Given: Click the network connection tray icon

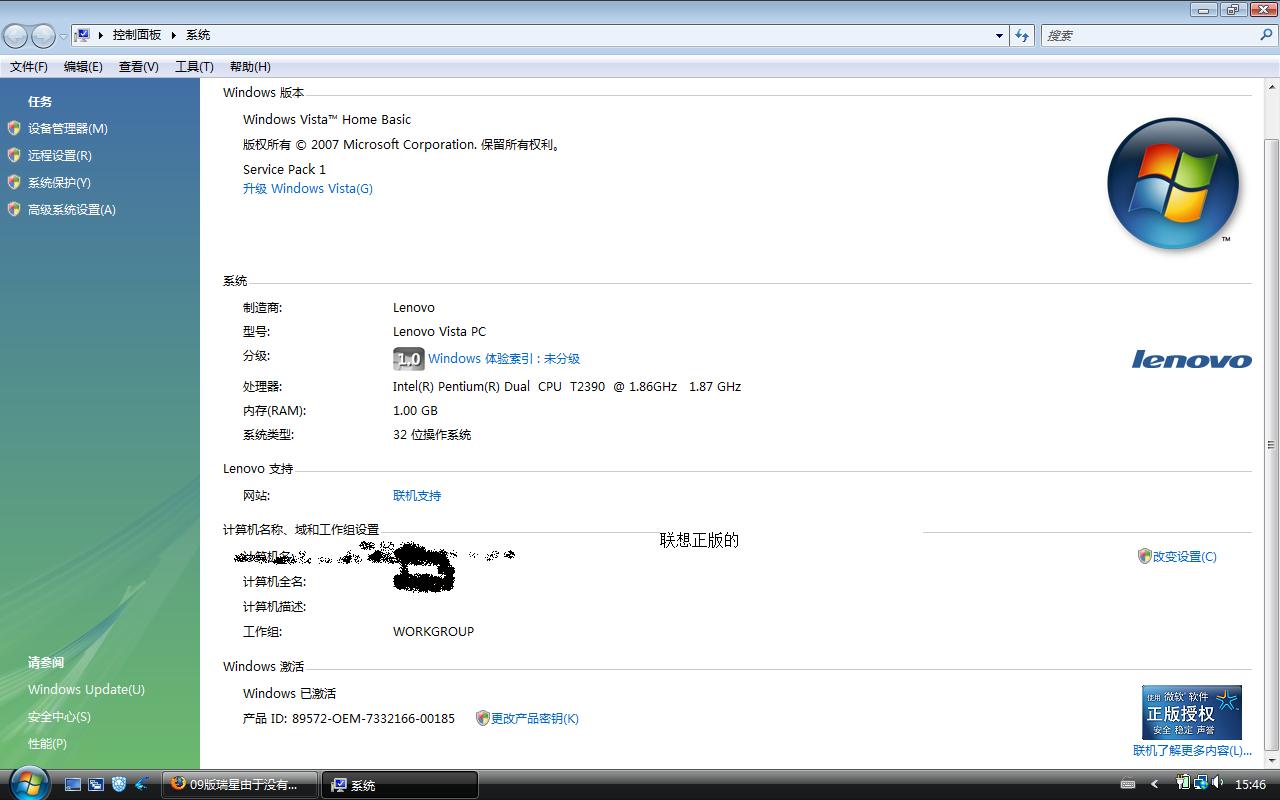Looking at the screenshot, I should pyautogui.click(x=1201, y=783).
